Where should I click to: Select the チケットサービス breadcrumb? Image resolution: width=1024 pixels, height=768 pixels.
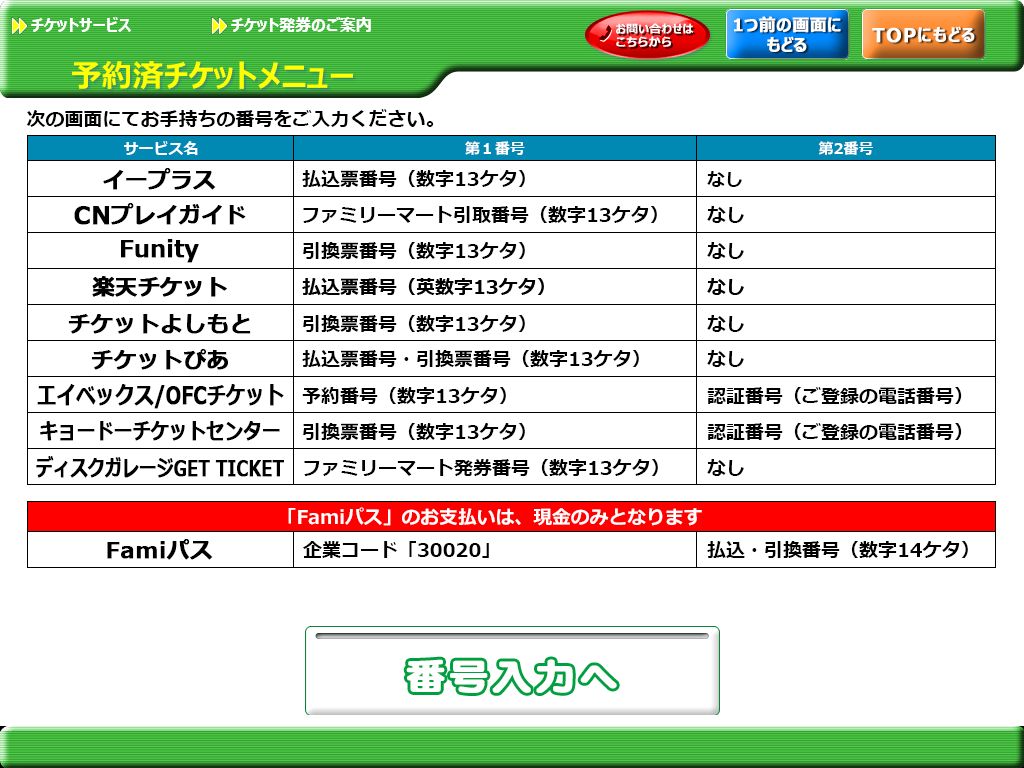pos(80,26)
